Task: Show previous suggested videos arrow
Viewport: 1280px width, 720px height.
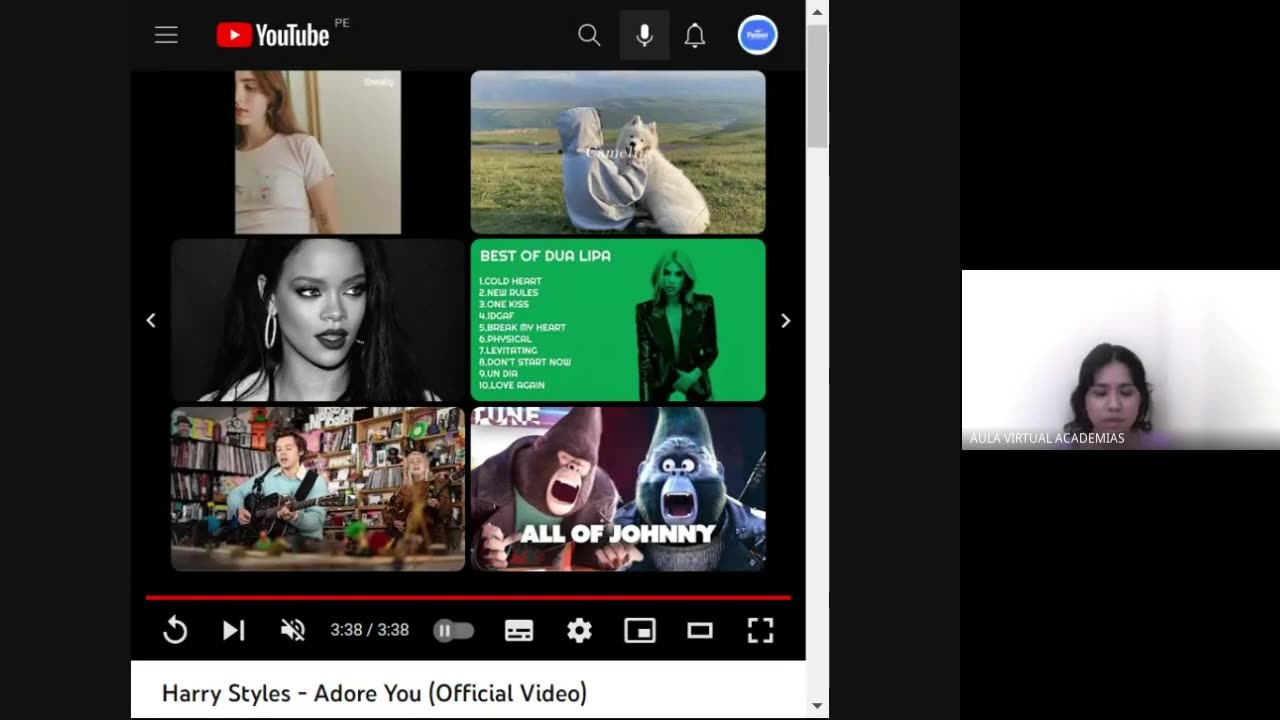Action: pos(151,321)
